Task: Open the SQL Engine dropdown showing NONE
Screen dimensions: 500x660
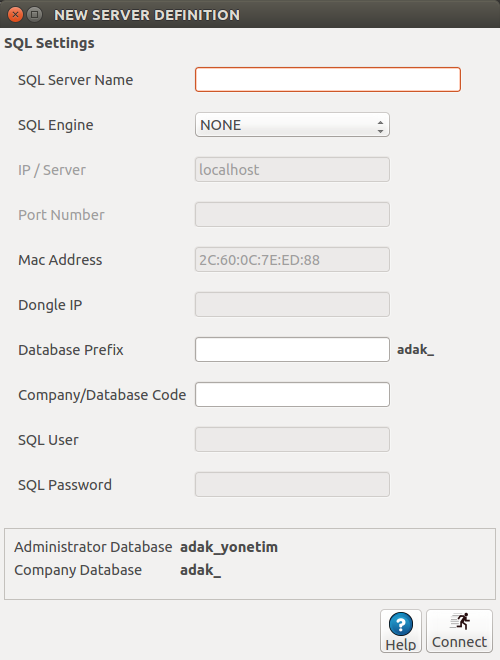Action: coord(292,125)
